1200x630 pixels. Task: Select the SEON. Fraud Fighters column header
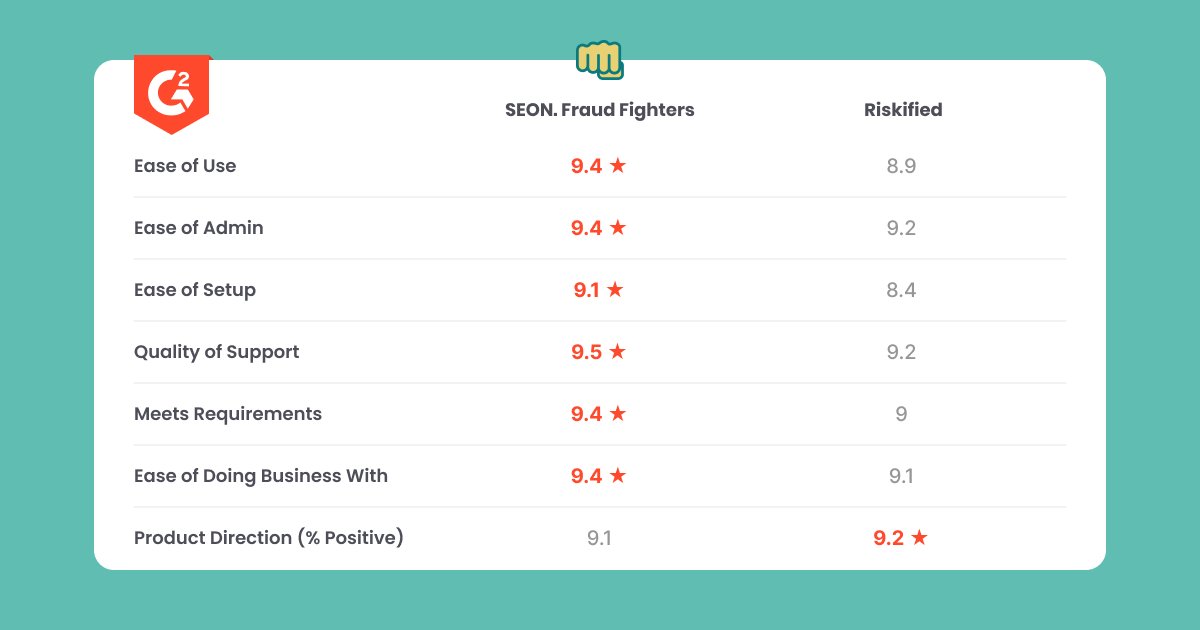(x=599, y=110)
